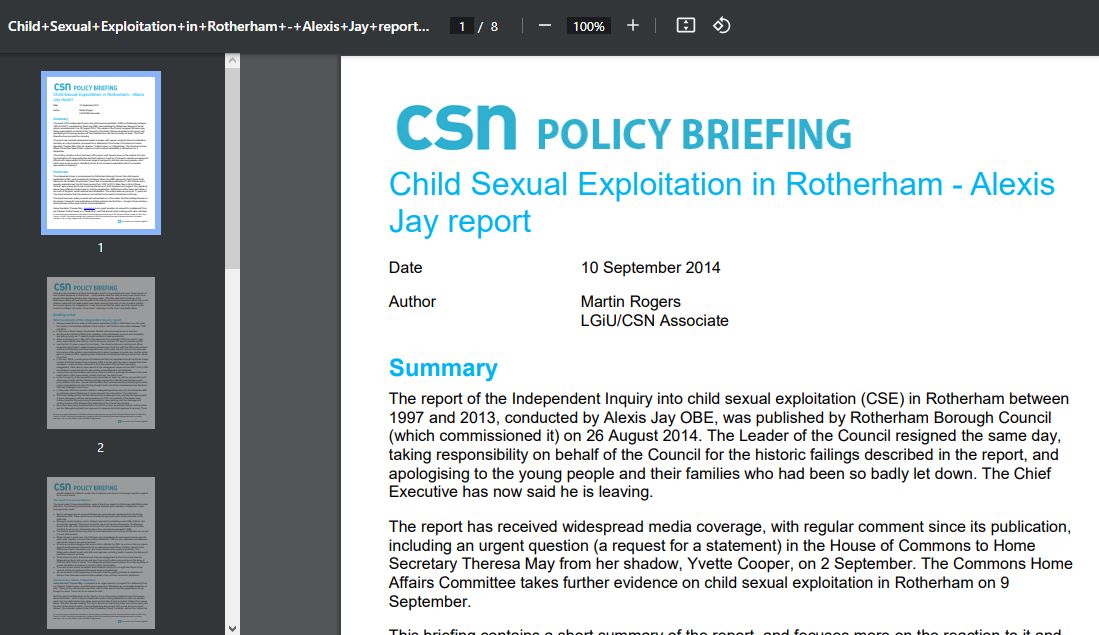Click the 'Author' label
1099x635 pixels.
coord(412,301)
